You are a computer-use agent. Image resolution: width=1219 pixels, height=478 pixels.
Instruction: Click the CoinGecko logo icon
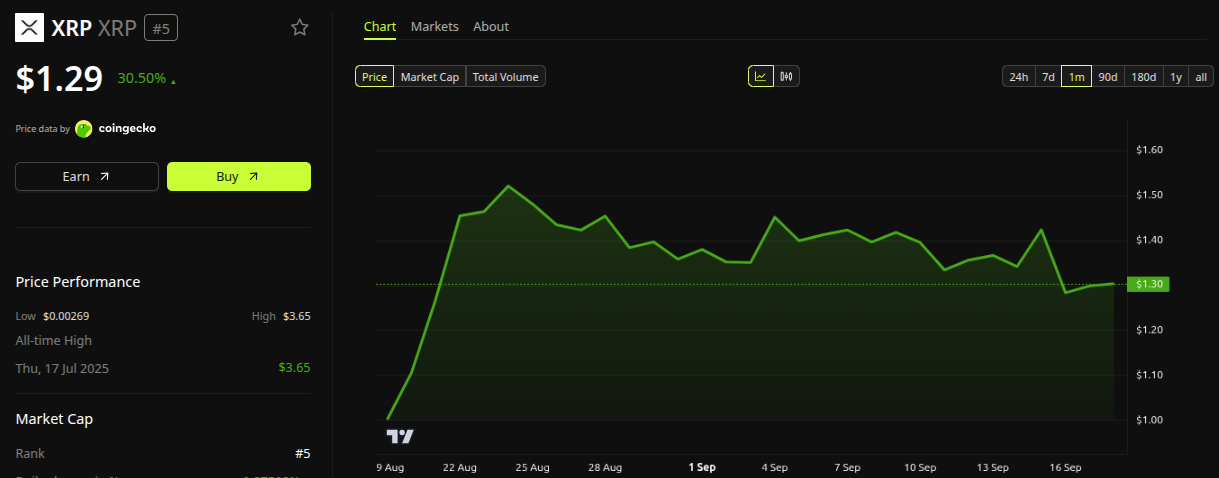click(84, 129)
